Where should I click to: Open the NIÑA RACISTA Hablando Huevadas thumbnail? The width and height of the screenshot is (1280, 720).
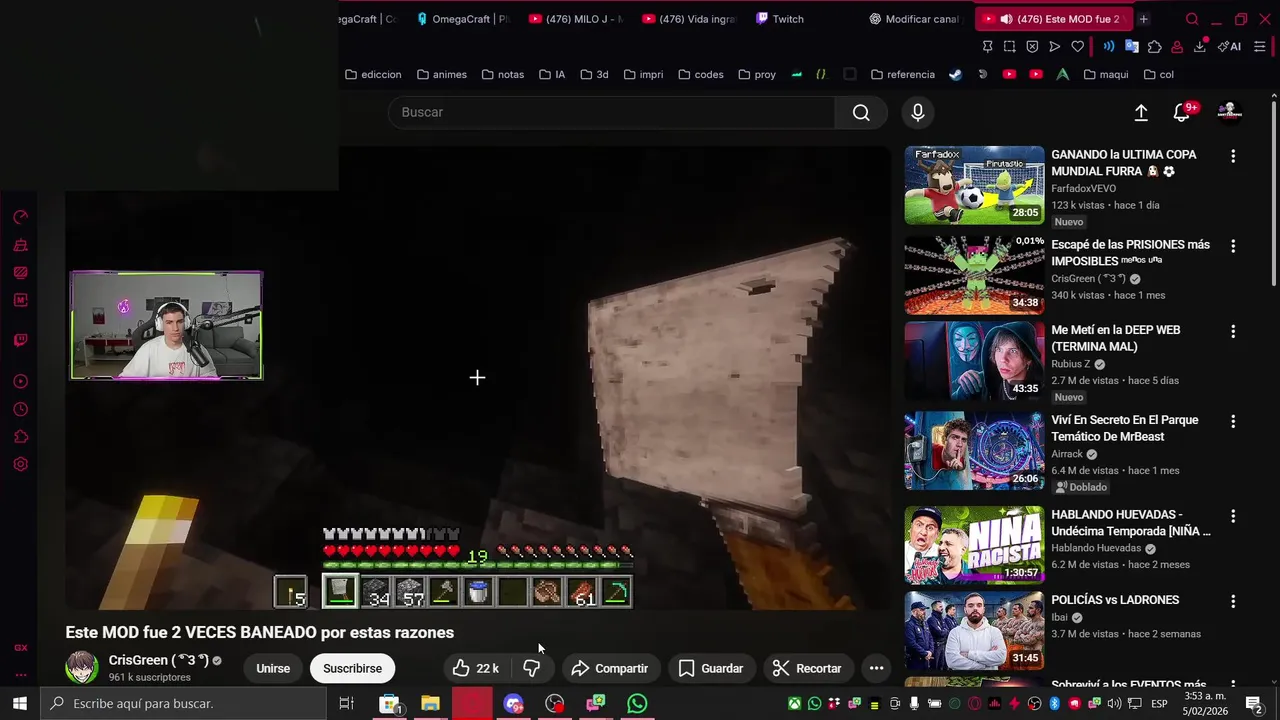(x=974, y=545)
